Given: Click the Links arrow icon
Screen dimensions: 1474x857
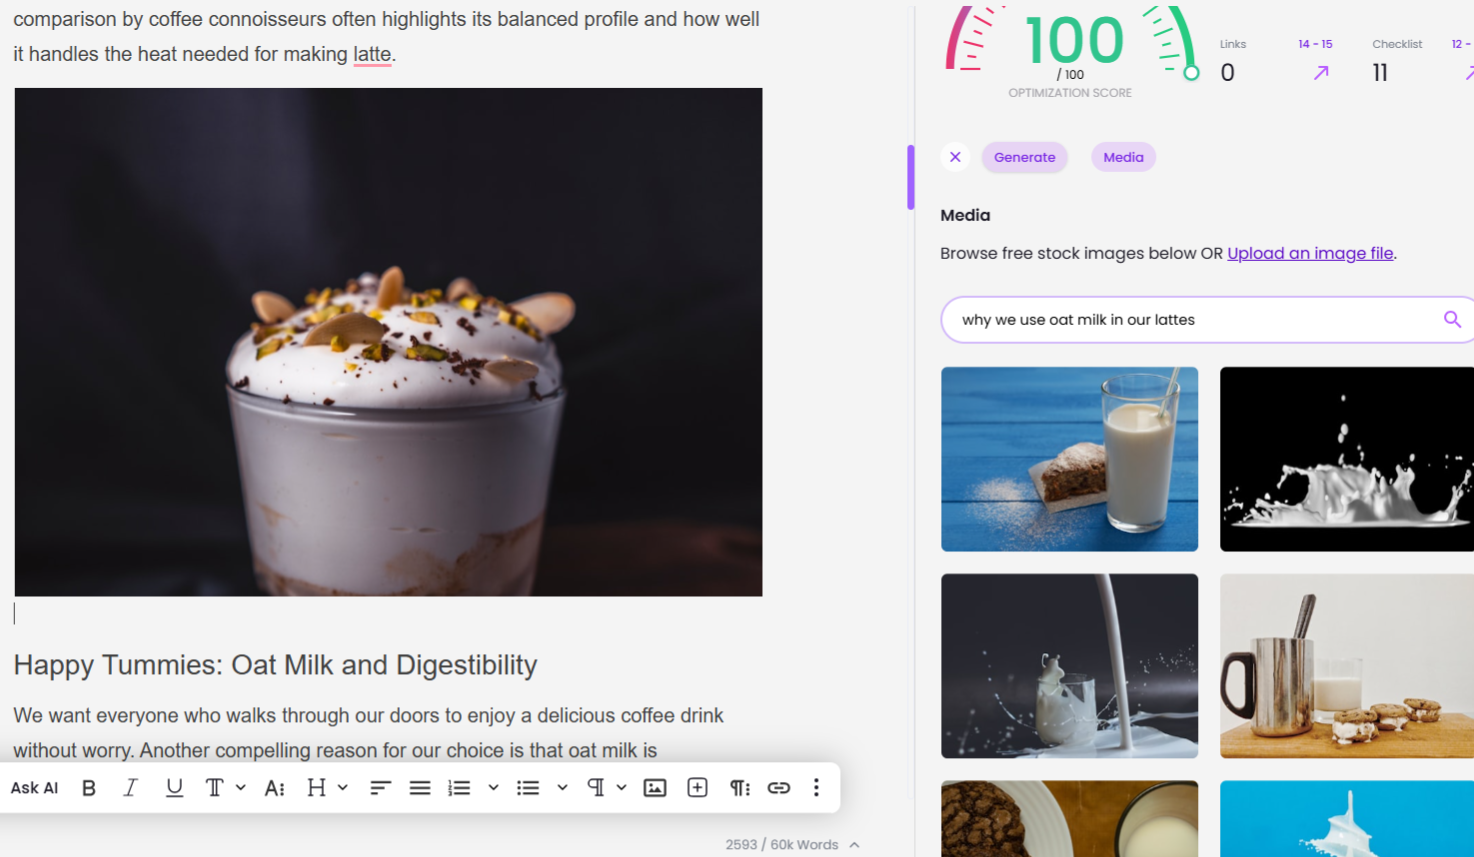Looking at the screenshot, I should pos(1321,72).
